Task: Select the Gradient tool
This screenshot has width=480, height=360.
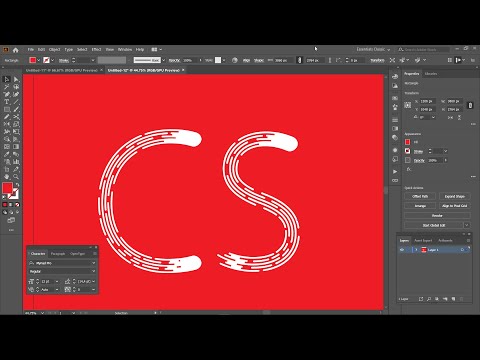Action: (16, 147)
